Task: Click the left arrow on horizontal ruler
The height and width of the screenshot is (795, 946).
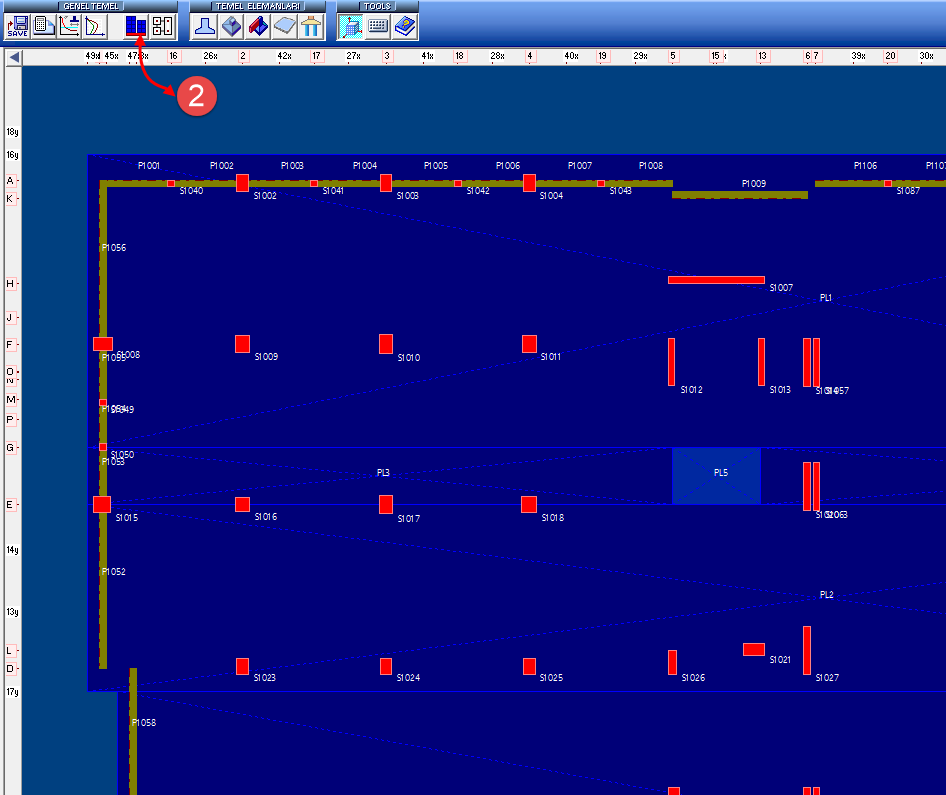Action: 14,58
